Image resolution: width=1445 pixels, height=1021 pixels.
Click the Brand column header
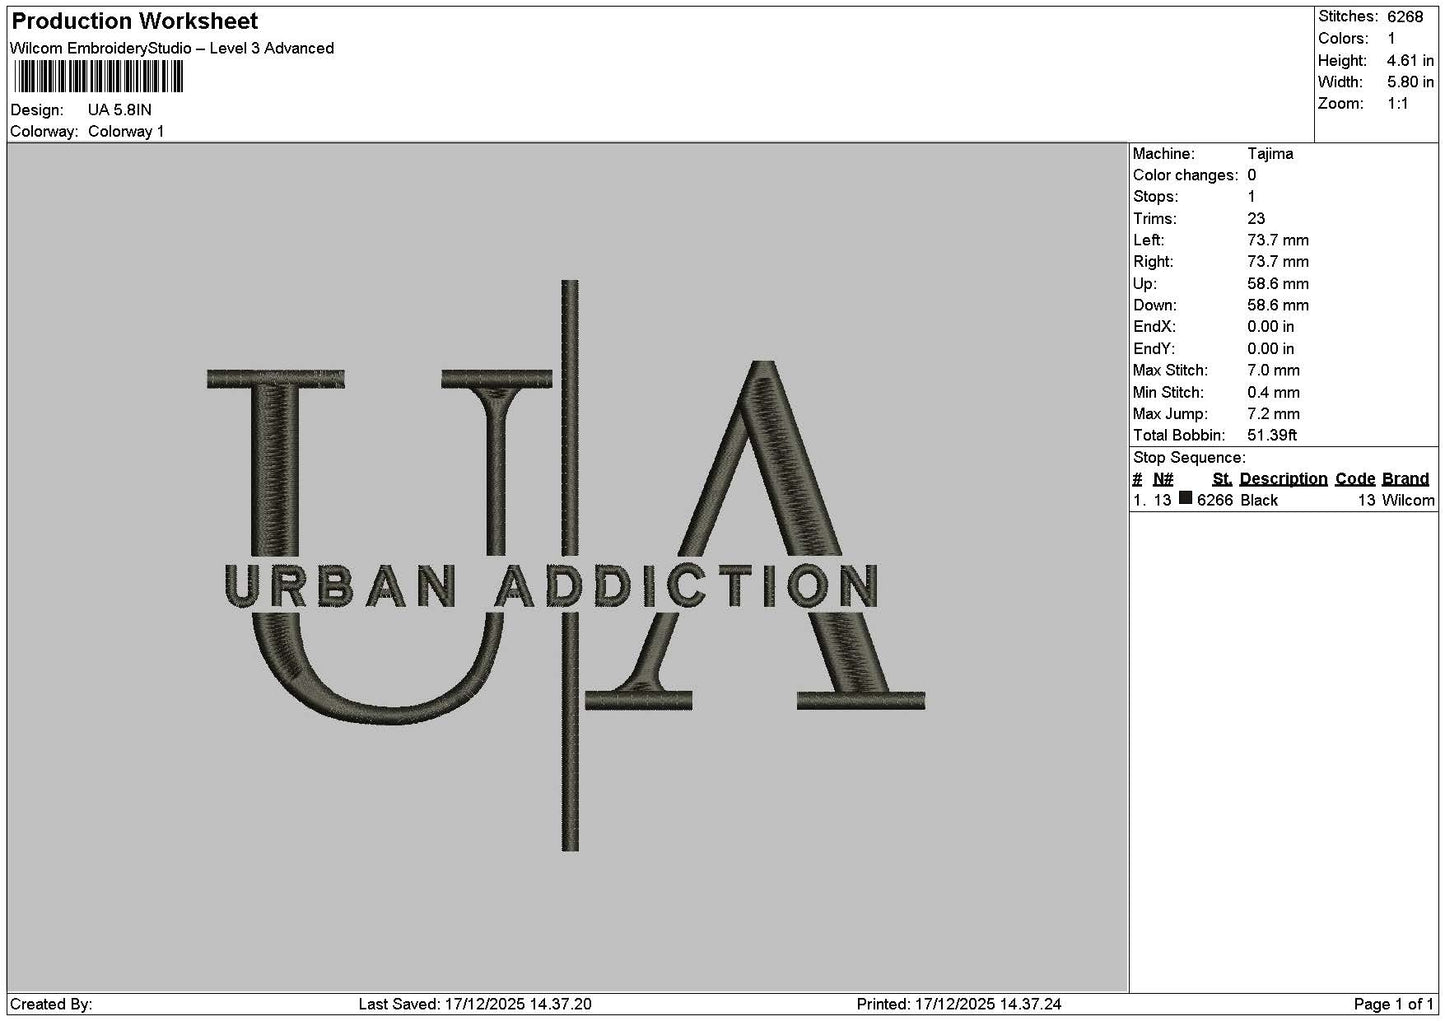tap(1406, 479)
